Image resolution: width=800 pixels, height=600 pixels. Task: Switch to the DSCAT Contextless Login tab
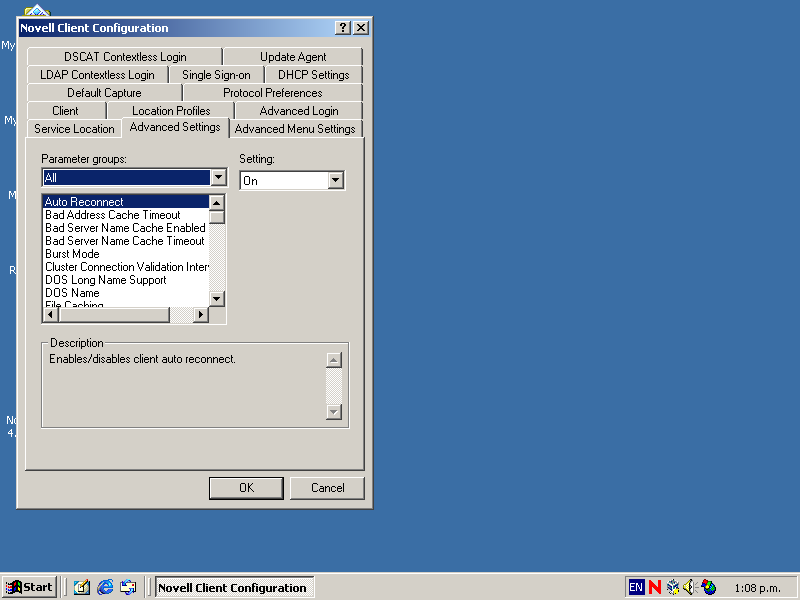125,57
